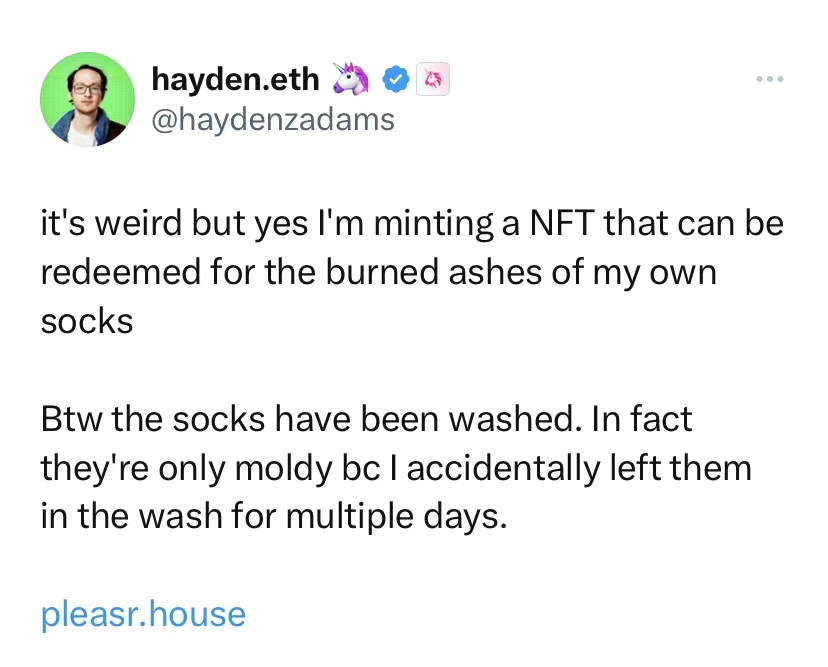Image resolution: width=828 pixels, height=667 pixels.
Task: Open the three-dot more options menu
Action: pos(769,79)
